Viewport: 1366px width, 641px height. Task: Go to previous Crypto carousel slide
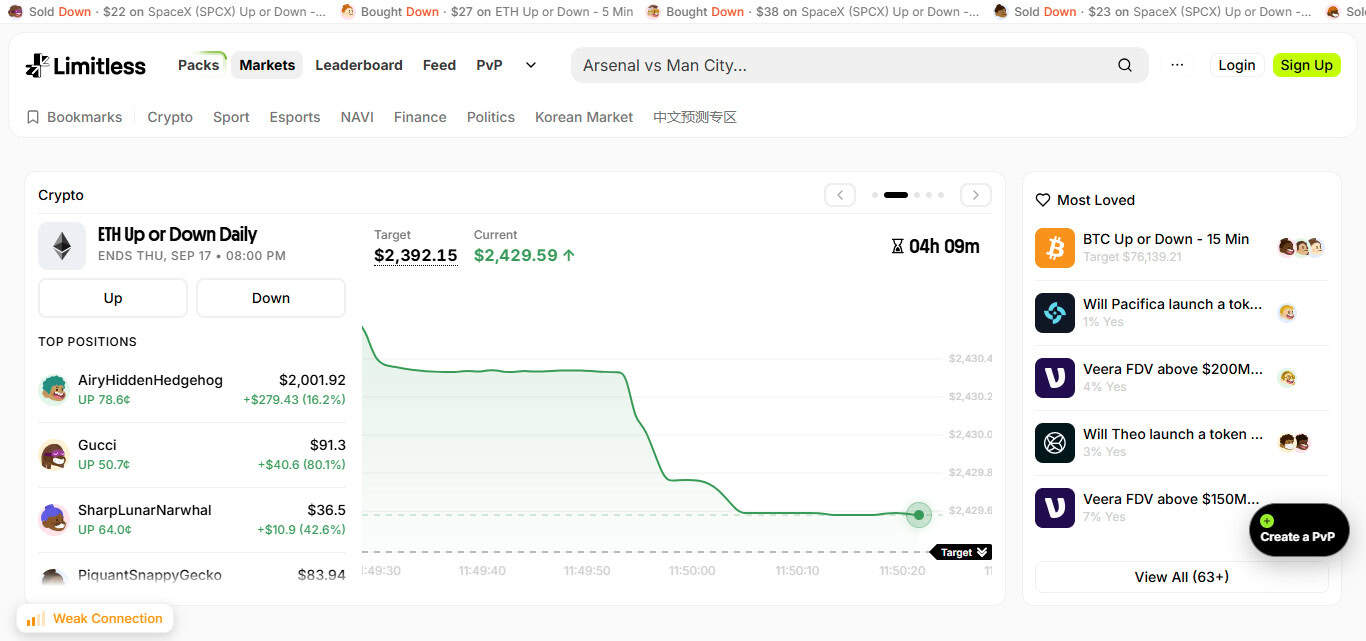(x=840, y=195)
